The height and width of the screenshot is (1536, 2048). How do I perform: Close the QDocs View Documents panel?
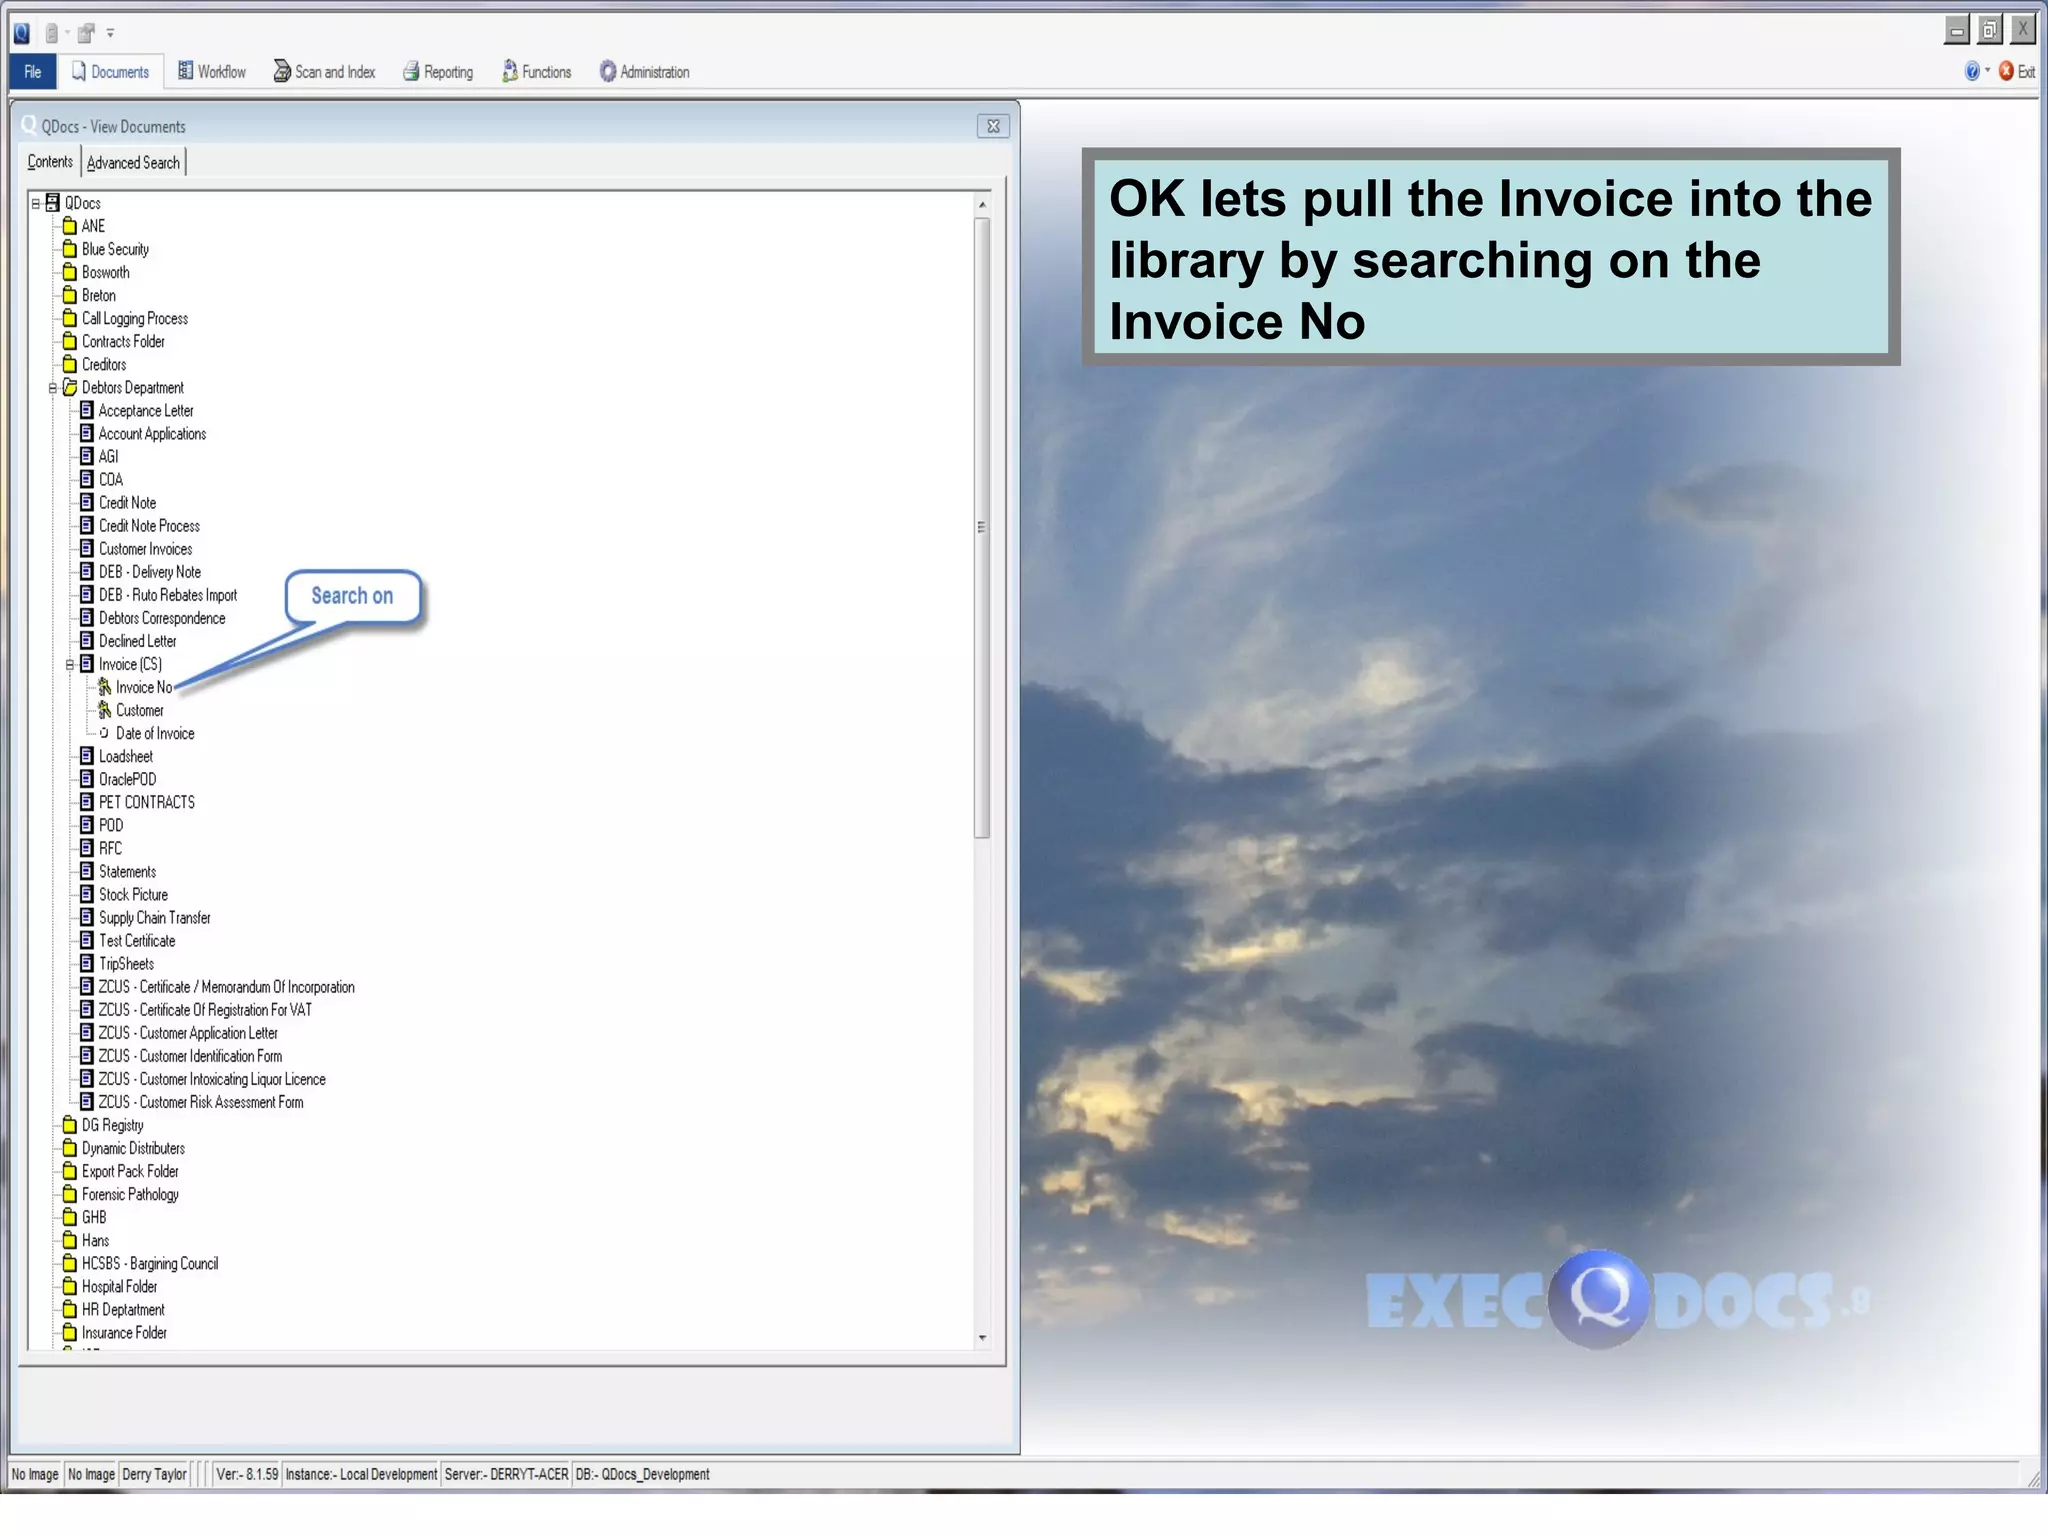pos(993,126)
